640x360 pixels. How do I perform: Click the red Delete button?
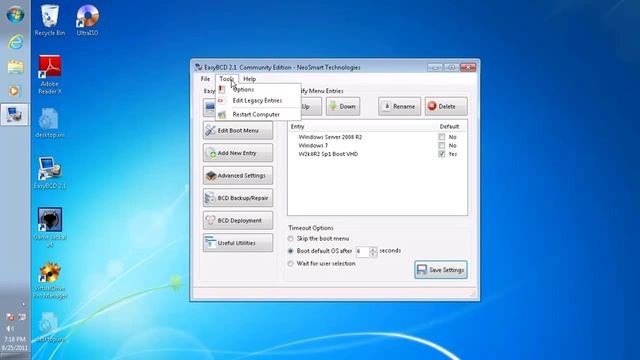[x=446, y=107]
